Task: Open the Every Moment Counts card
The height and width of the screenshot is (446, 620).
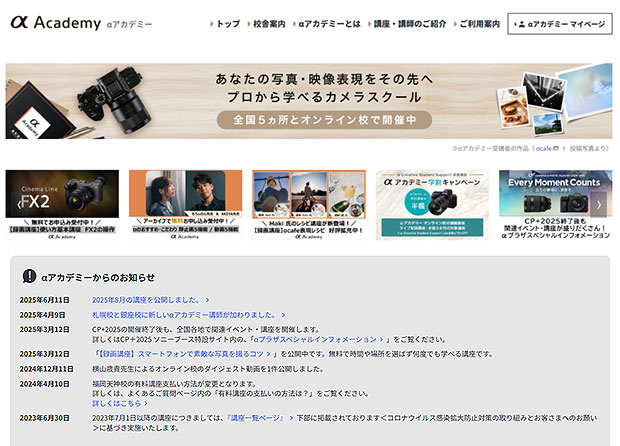Action: click(556, 205)
